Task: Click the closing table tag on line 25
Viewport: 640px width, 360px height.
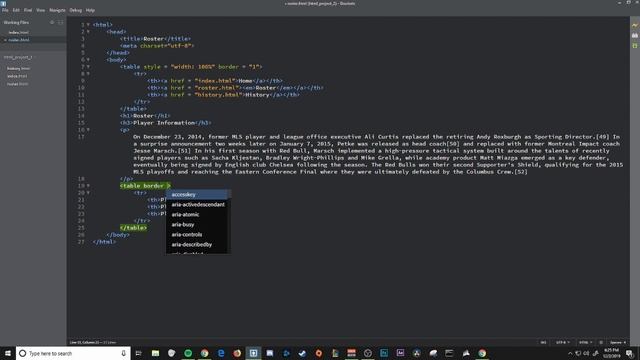Action: [133, 228]
